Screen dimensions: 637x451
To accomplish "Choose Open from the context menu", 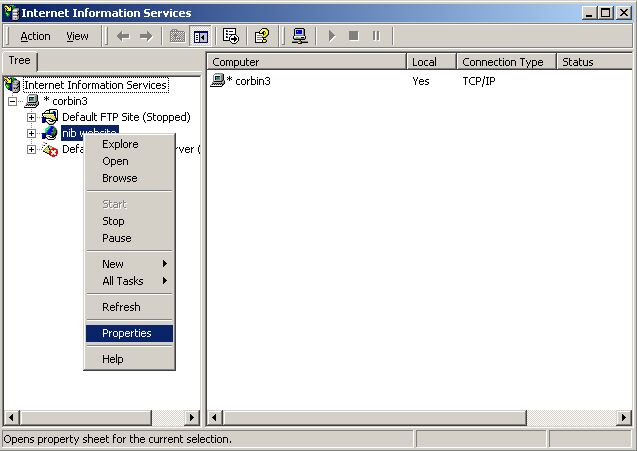I will [x=129, y=161].
